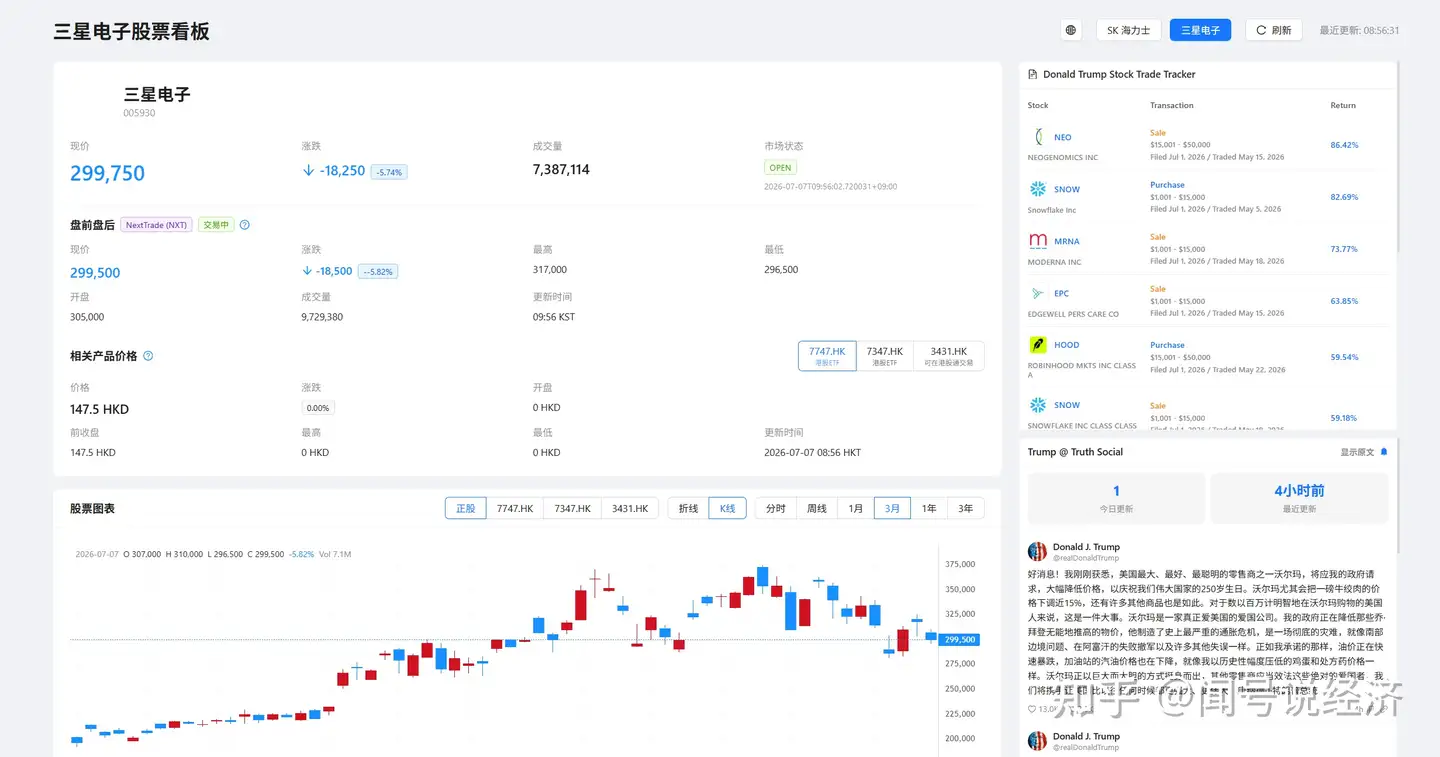Click the document icon beside Donald Trump Stock Trade Tracker
Viewport: 1440px width, 757px height.
(x=1033, y=74)
